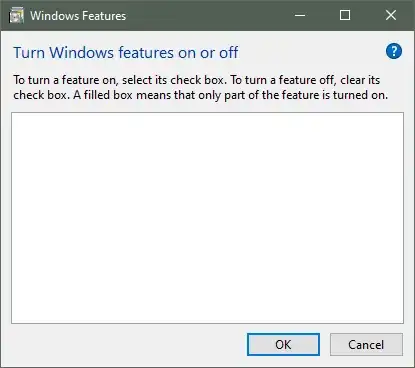The image size is (415, 368).
Task: Click the blue help question mark icon
Action: pos(394,51)
